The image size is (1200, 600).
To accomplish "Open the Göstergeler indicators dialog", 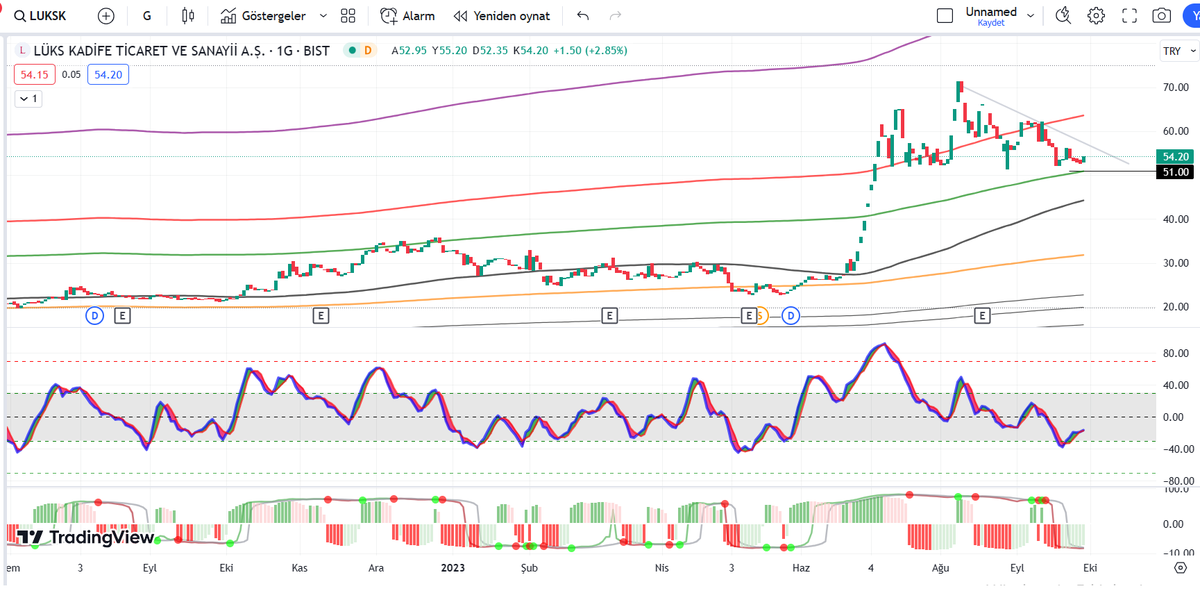I will pyautogui.click(x=263, y=16).
